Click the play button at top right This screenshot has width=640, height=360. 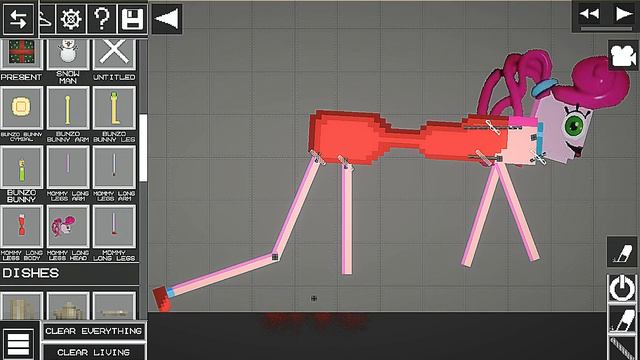(x=624, y=14)
